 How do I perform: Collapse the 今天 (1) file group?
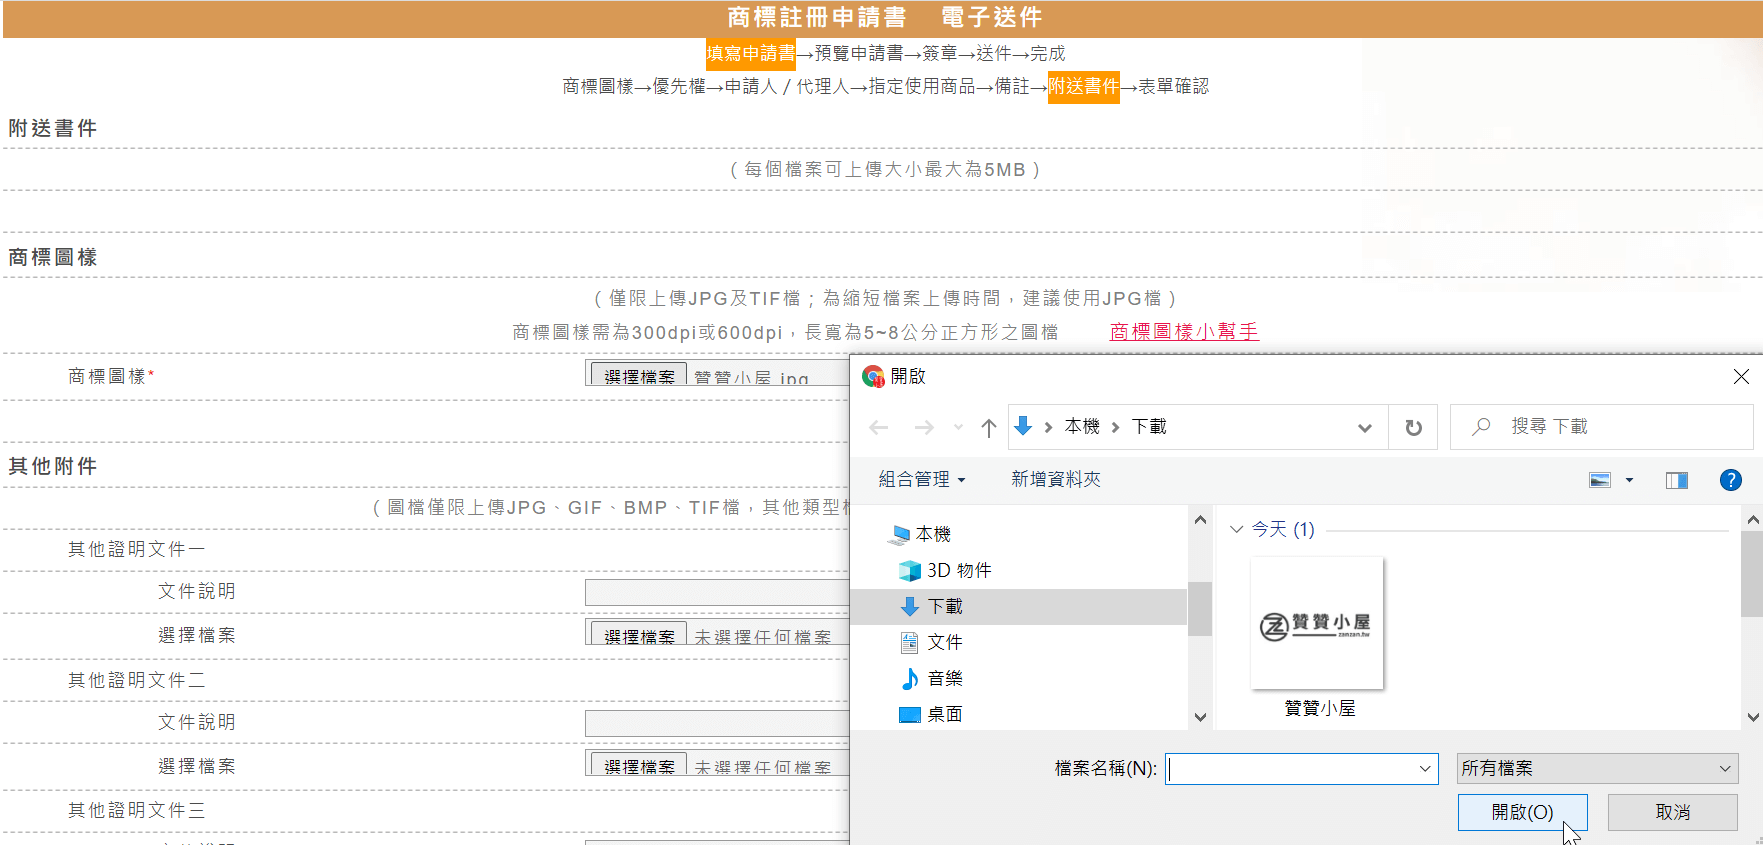tap(1236, 529)
